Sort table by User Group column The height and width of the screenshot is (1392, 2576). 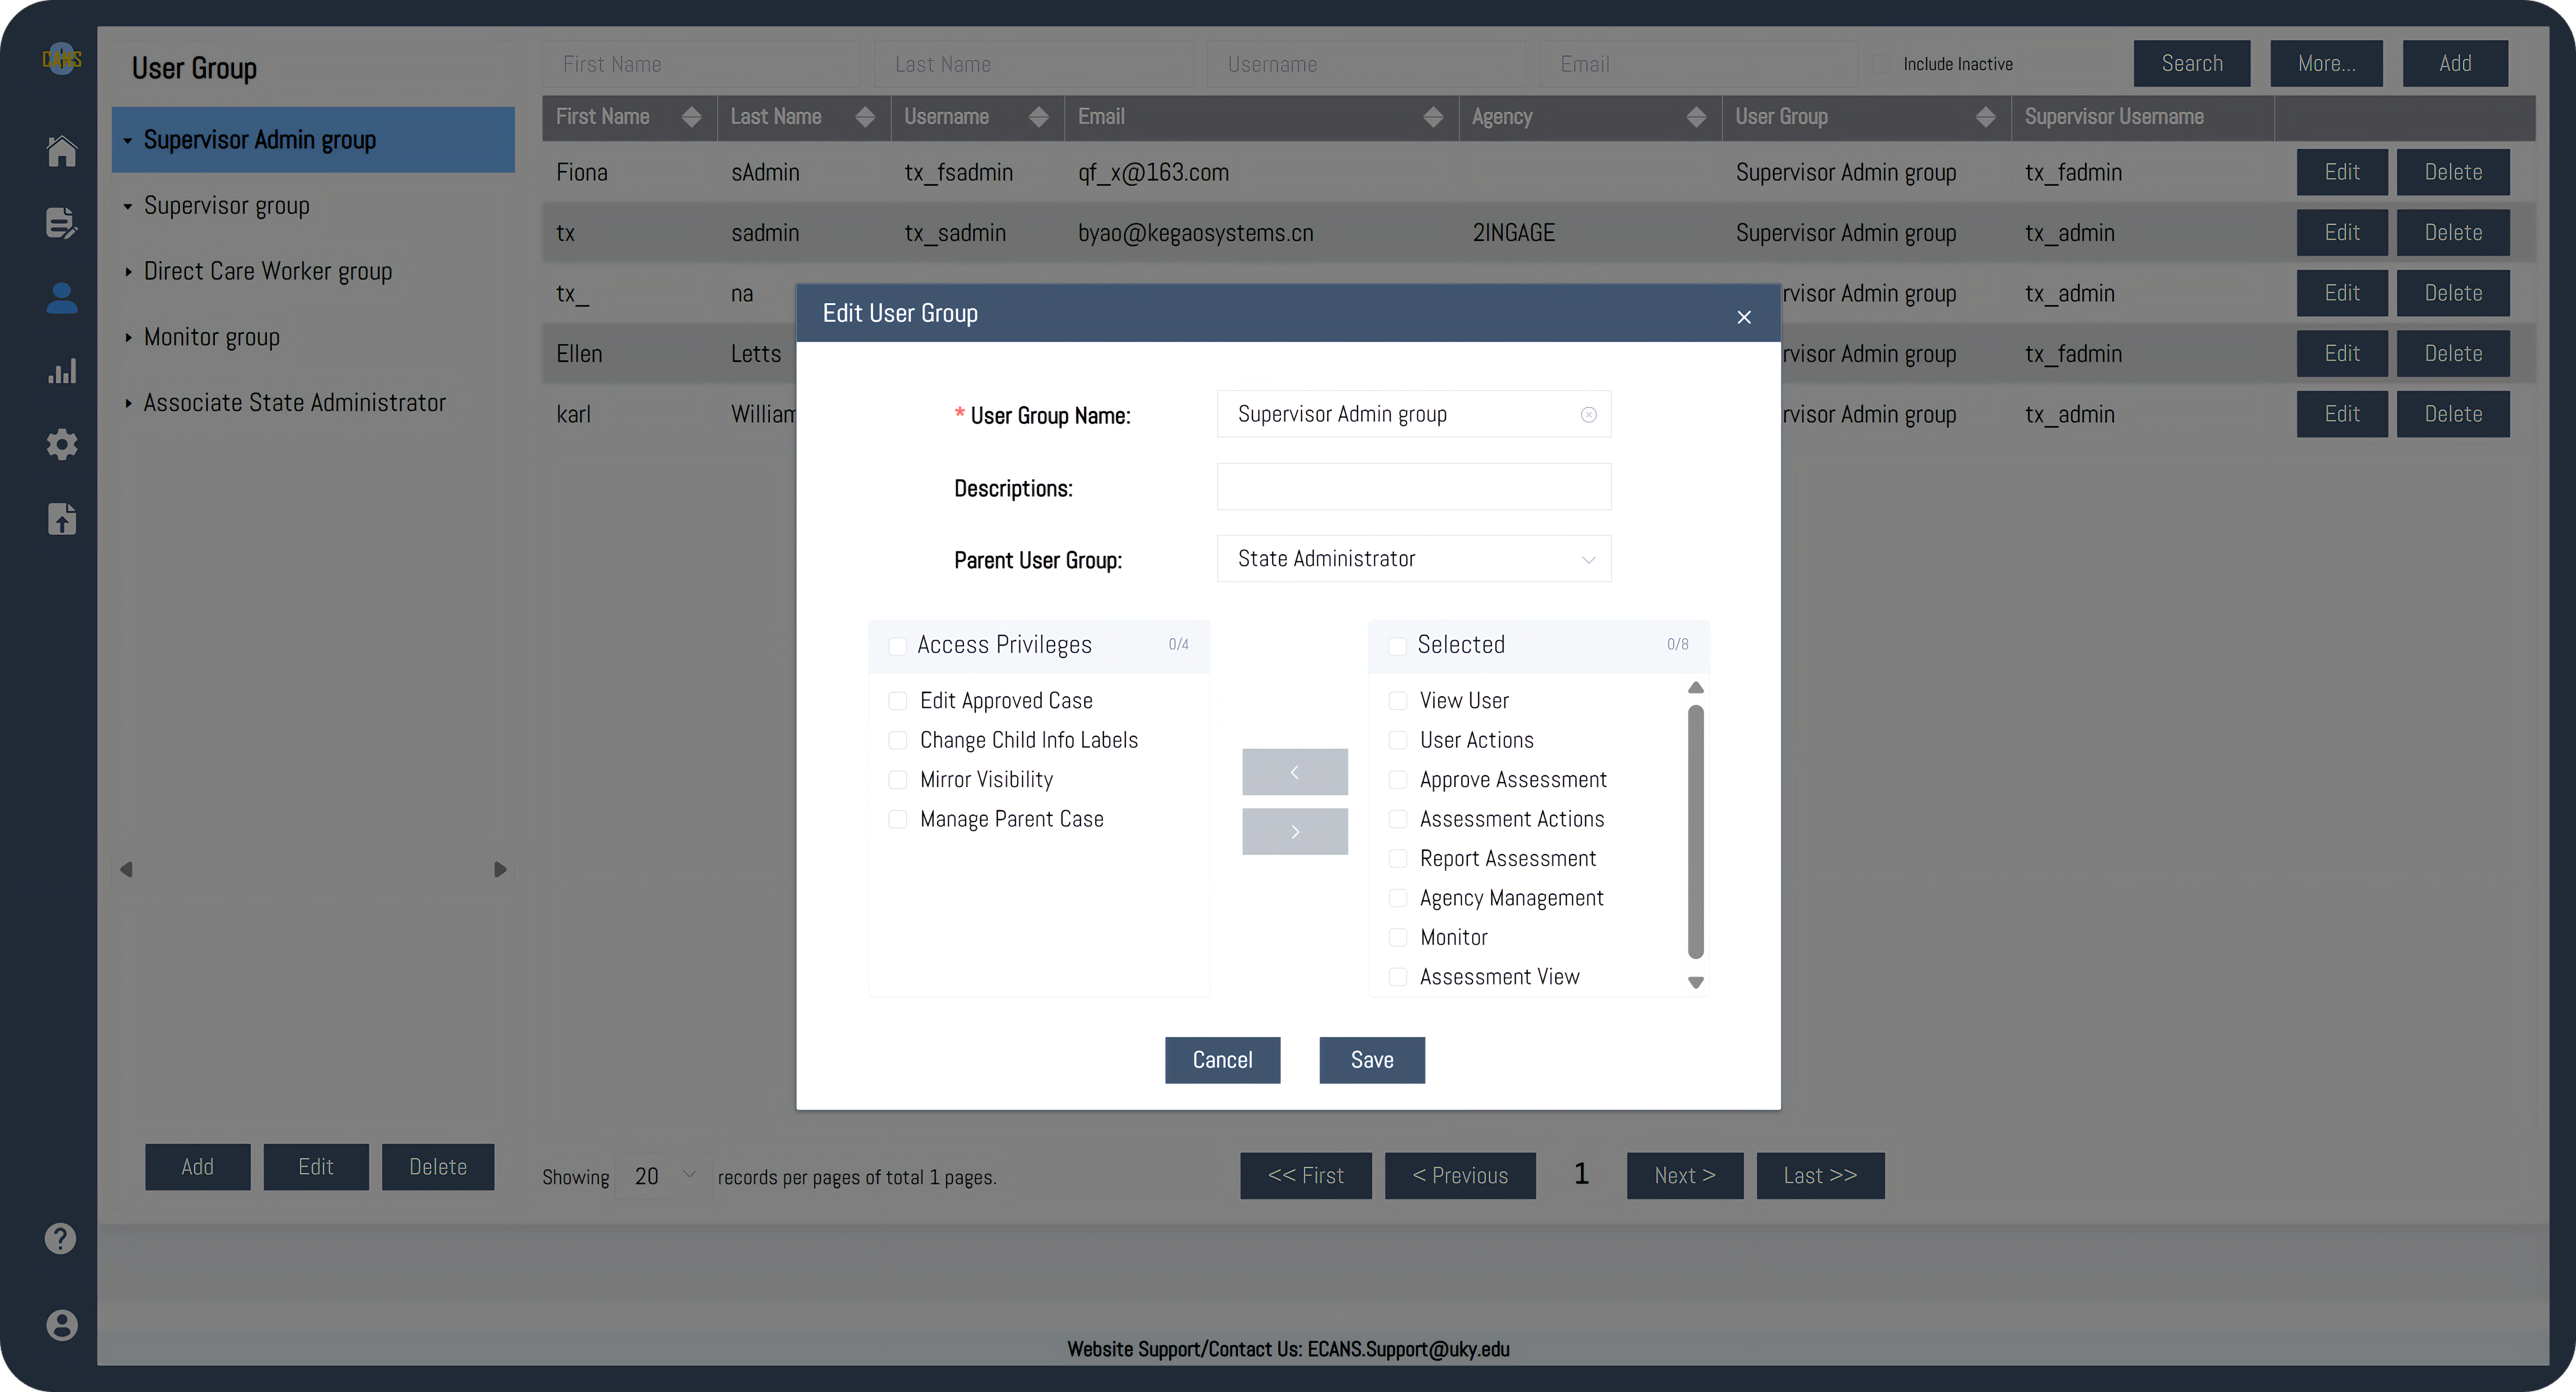click(1985, 117)
